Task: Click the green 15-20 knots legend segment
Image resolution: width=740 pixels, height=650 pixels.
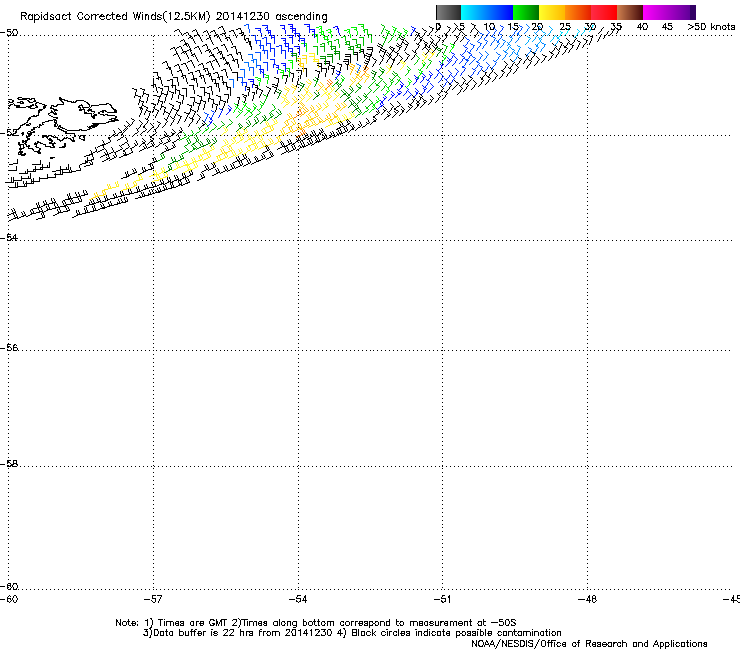Action: (526, 12)
